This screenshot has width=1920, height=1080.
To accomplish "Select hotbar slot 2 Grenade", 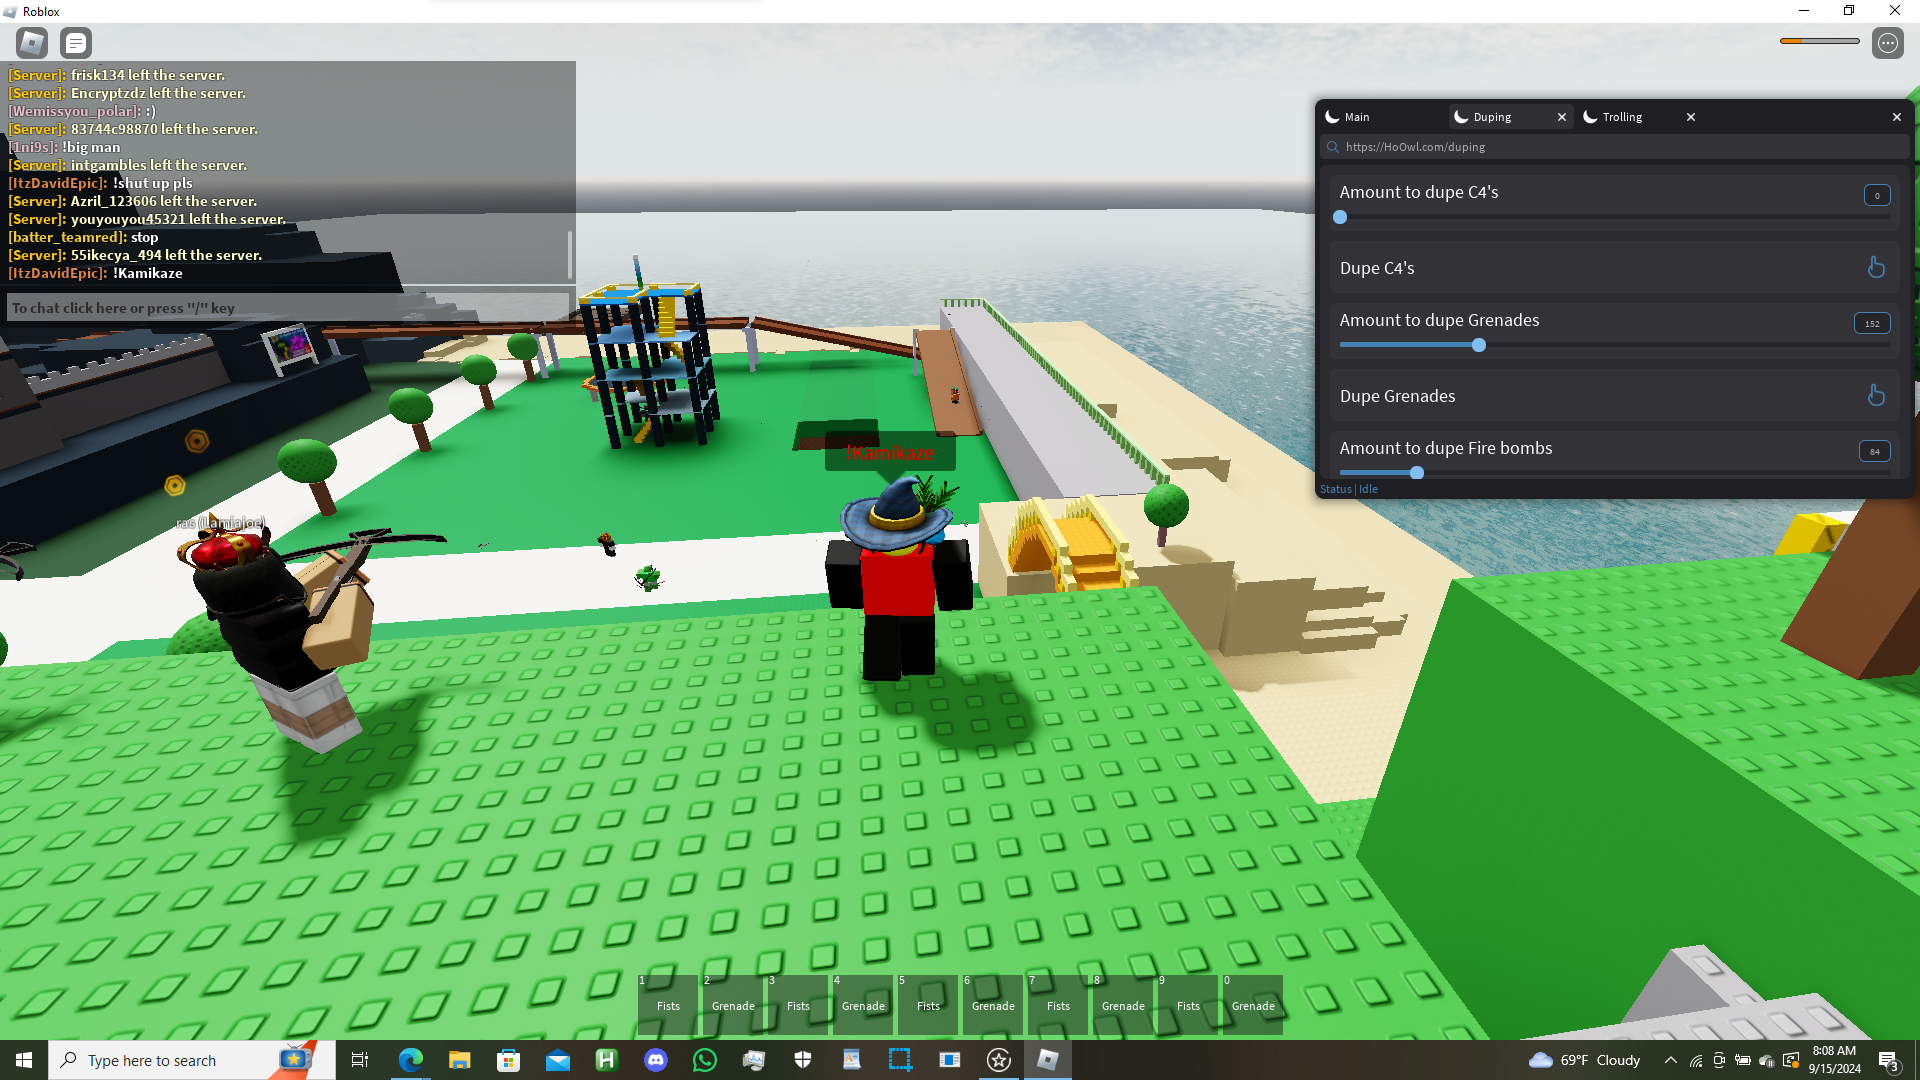I will click(x=733, y=1005).
